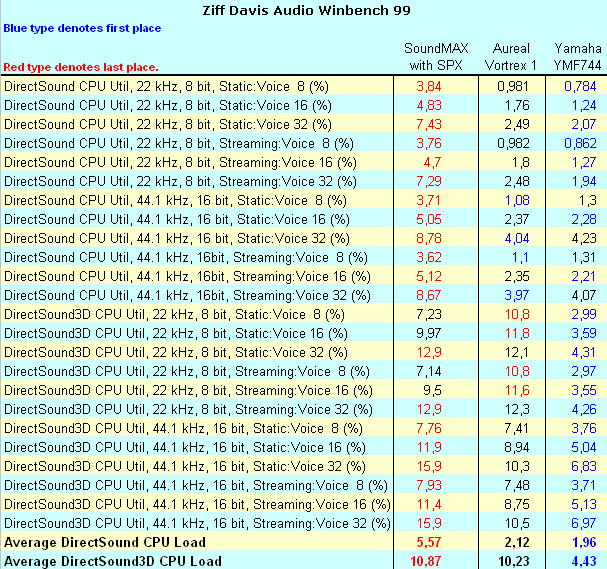Click the Aureal value 11,6
Viewport: 607px width, 569px height.
517,390
